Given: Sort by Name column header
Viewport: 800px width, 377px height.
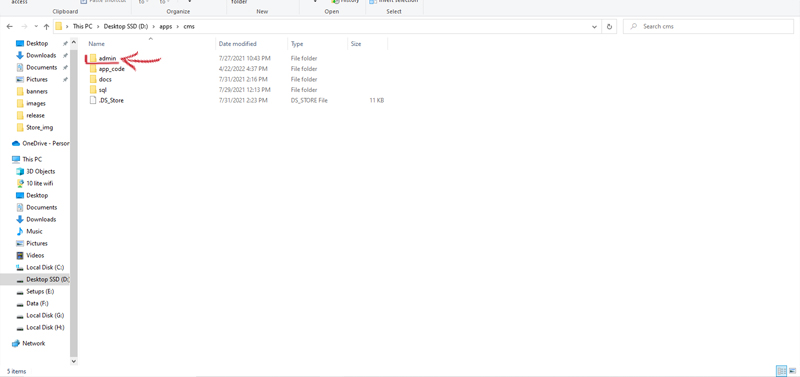Looking at the screenshot, I should (x=96, y=44).
